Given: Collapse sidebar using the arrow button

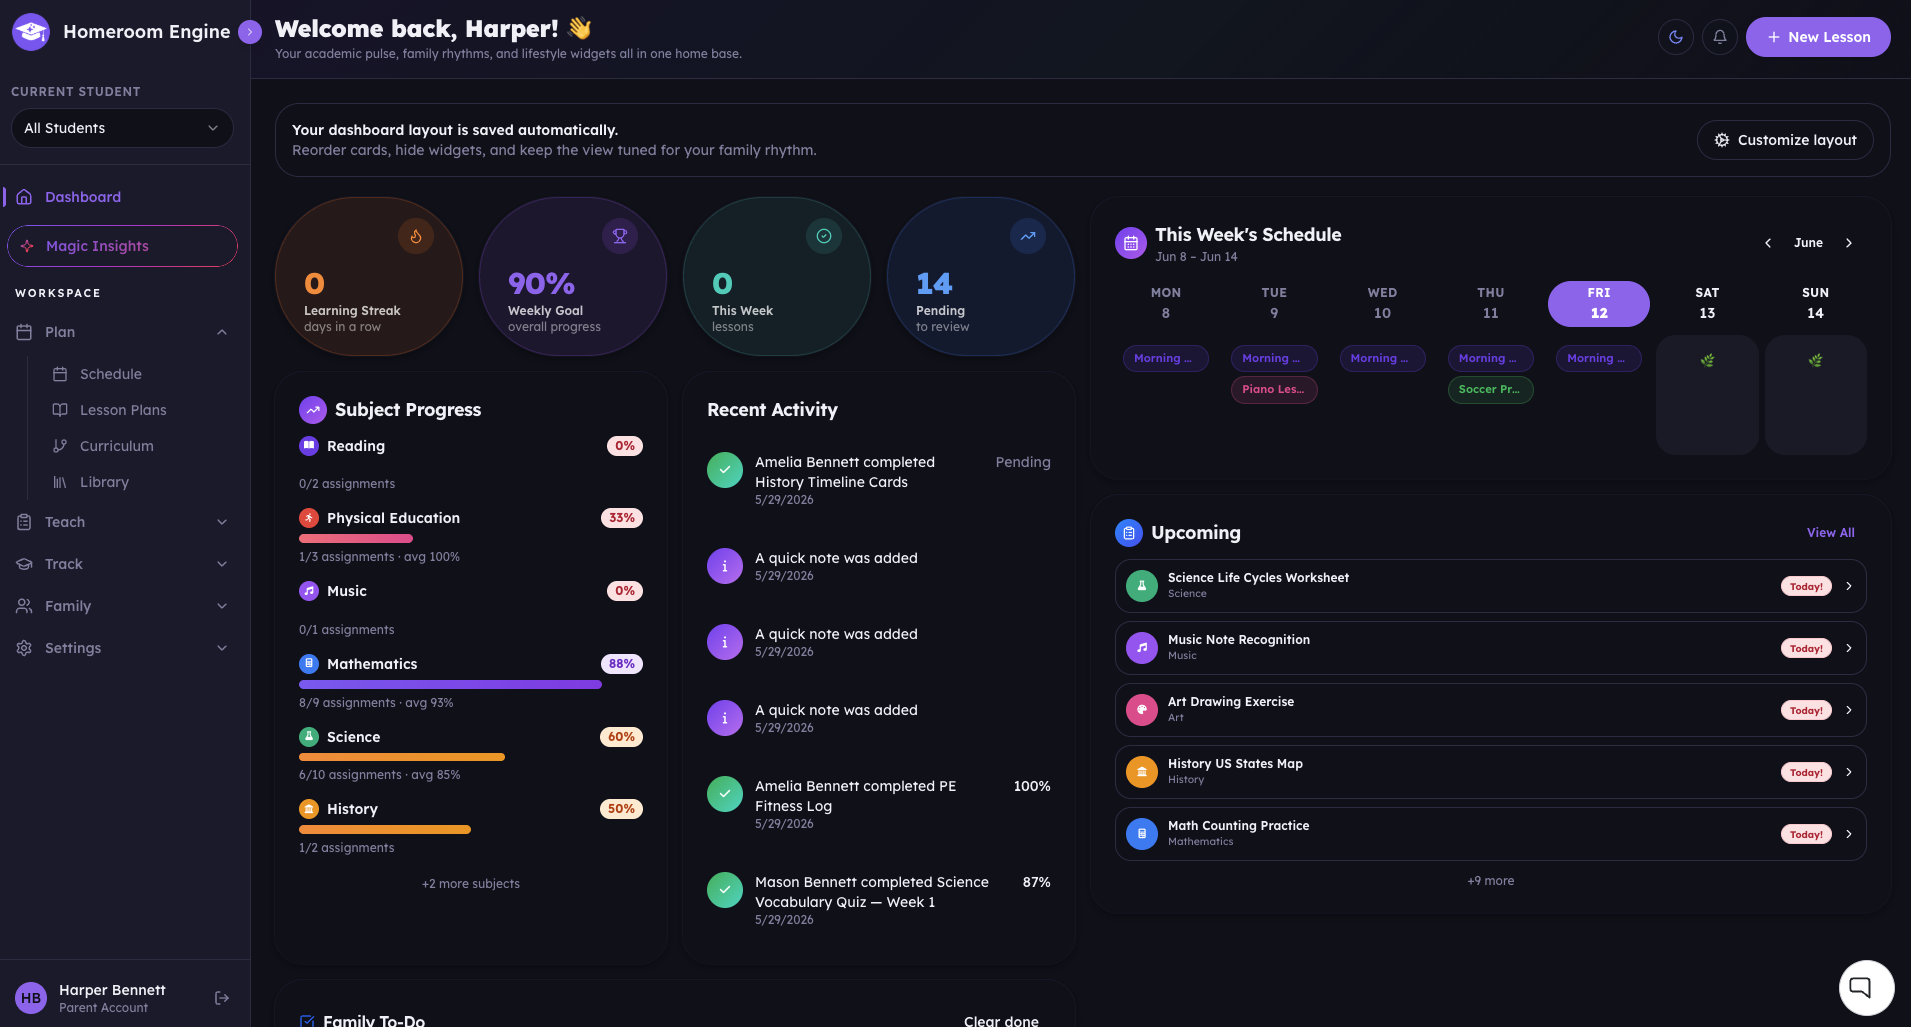Looking at the screenshot, I should click(250, 32).
